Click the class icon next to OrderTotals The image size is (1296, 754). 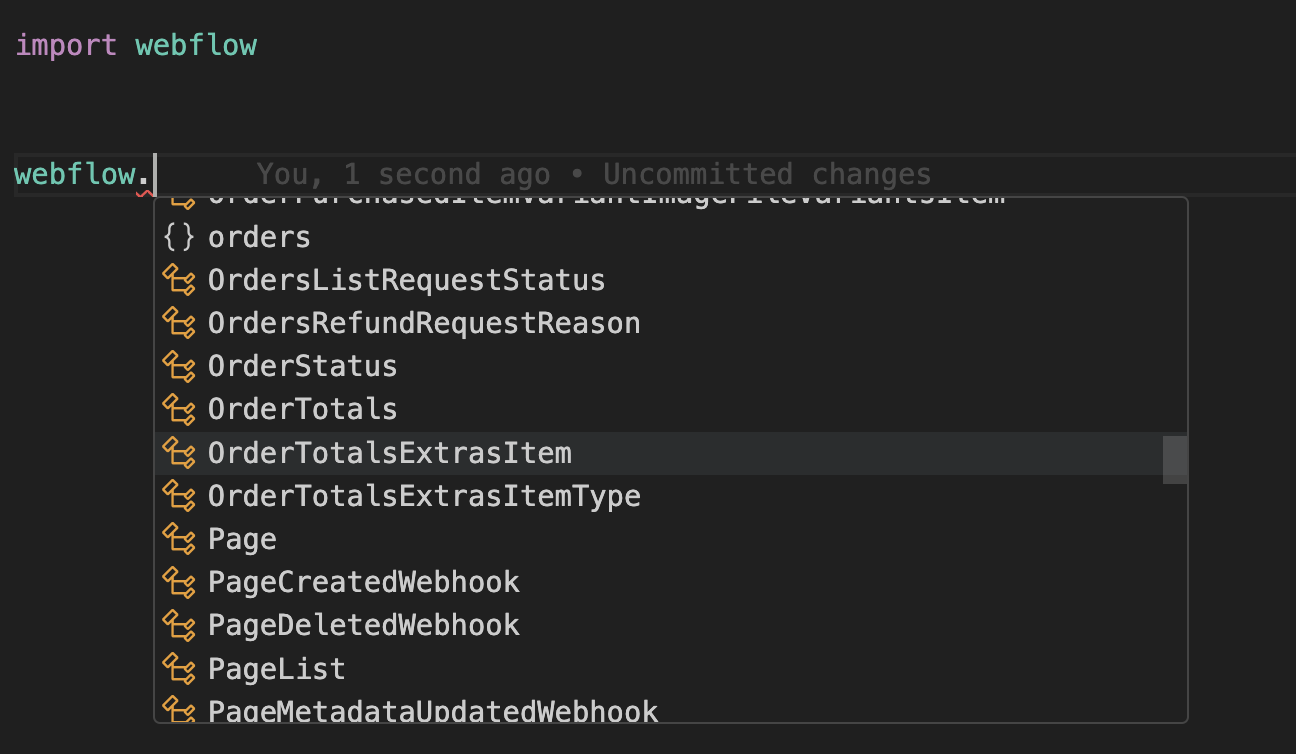pos(178,409)
